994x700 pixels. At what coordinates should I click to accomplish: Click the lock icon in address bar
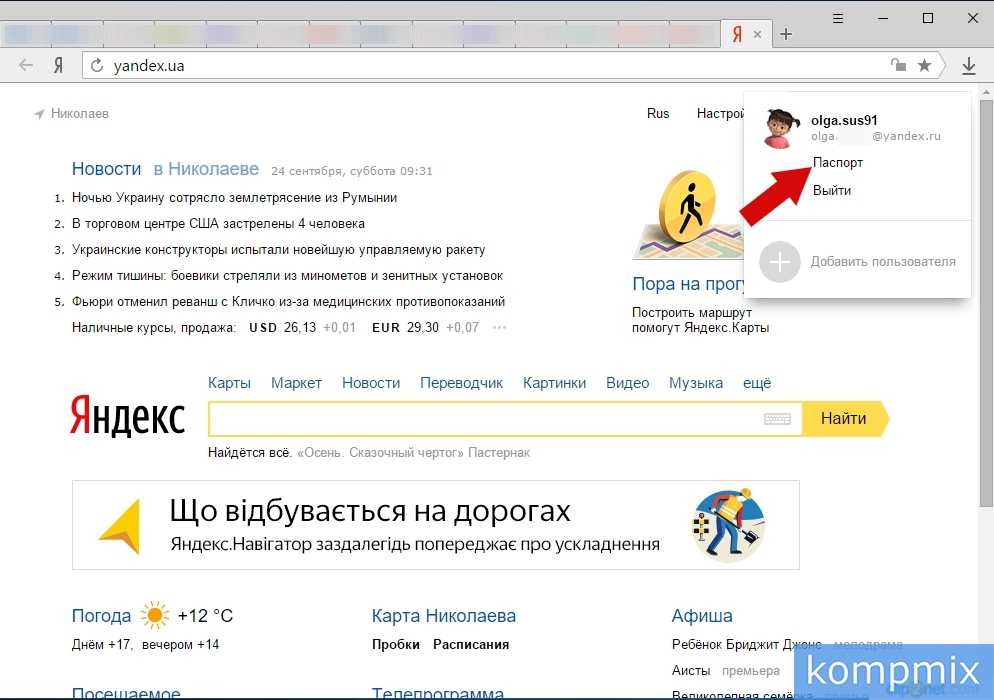(899, 66)
